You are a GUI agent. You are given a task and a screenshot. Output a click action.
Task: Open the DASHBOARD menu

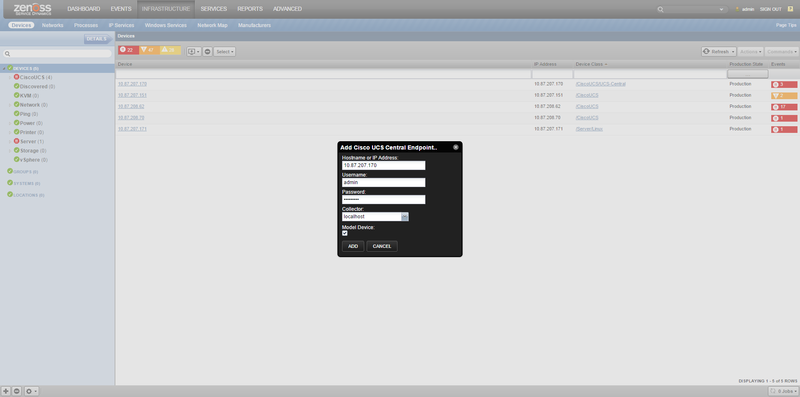pyautogui.click(x=84, y=9)
